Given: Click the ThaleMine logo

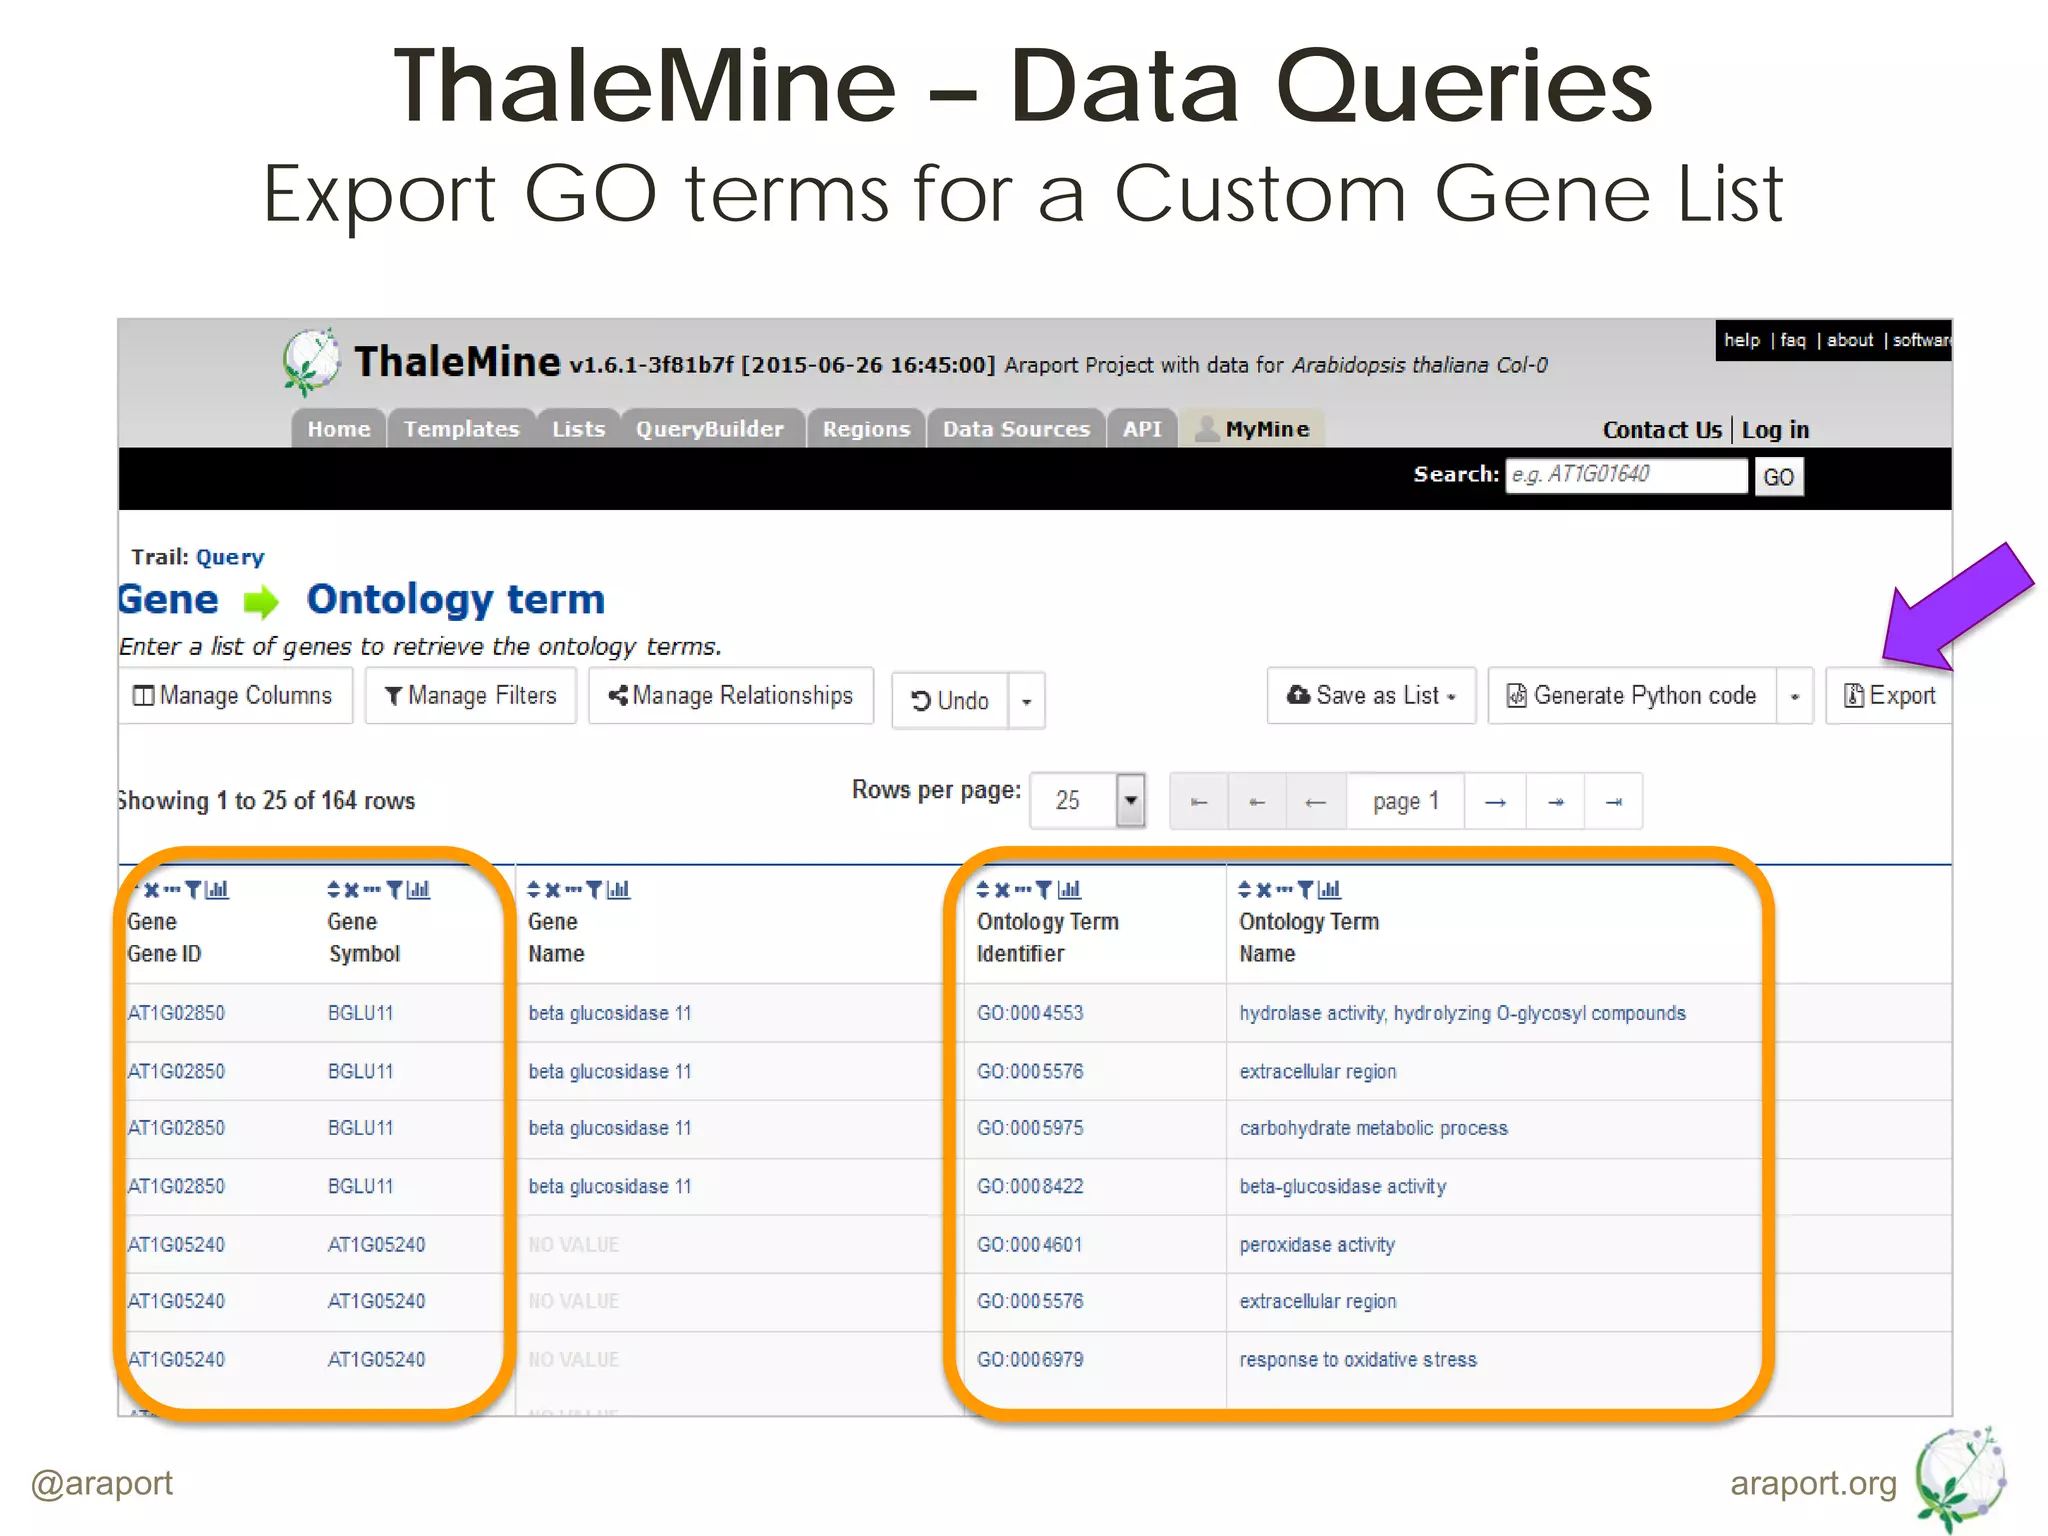Looking at the screenshot, I should click(311, 362).
